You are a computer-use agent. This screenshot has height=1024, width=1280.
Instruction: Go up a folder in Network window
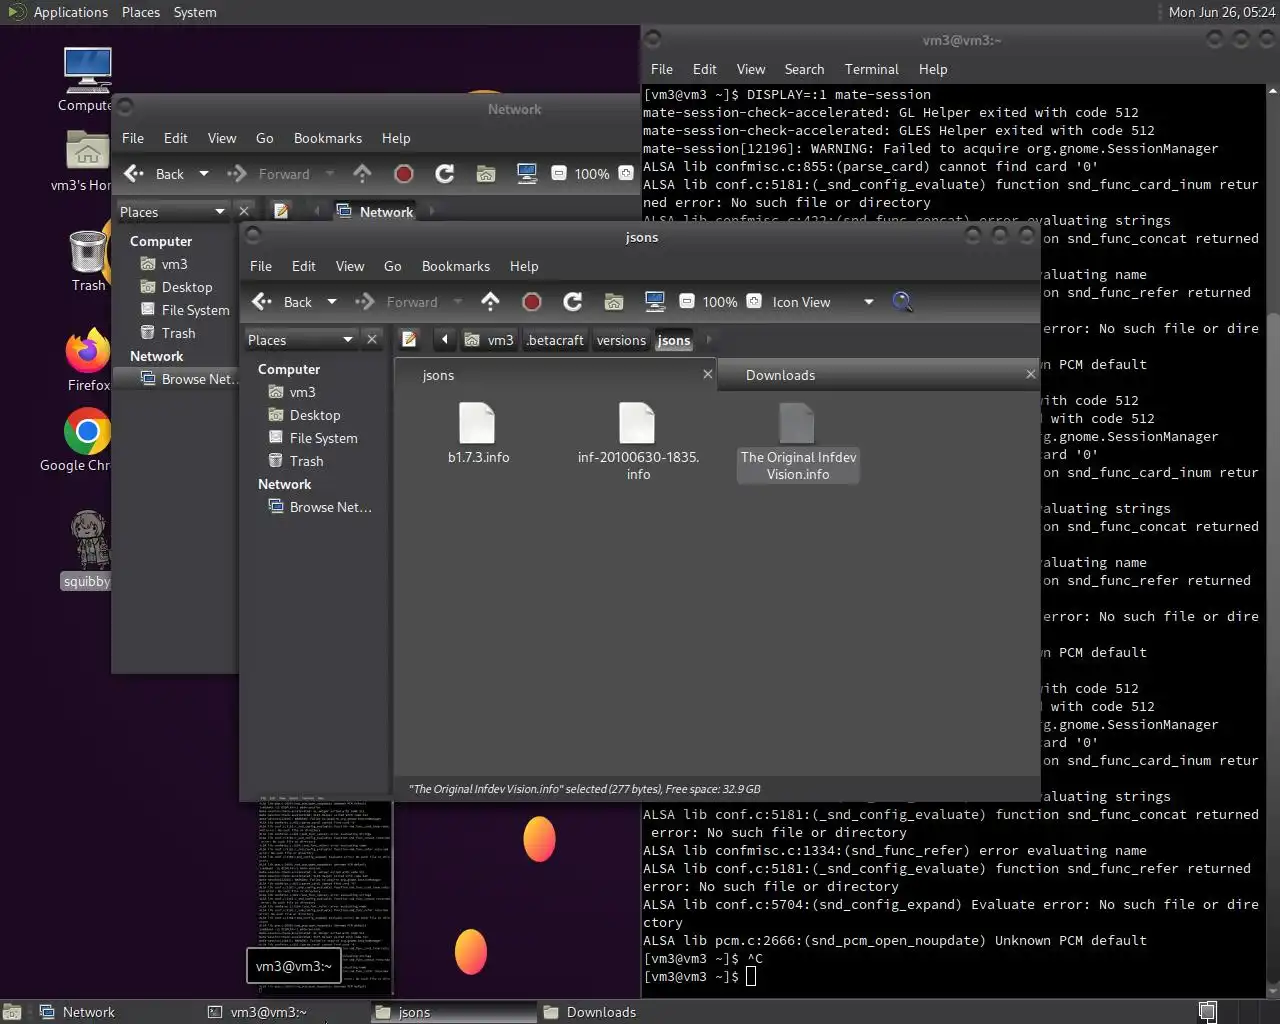pos(362,174)
